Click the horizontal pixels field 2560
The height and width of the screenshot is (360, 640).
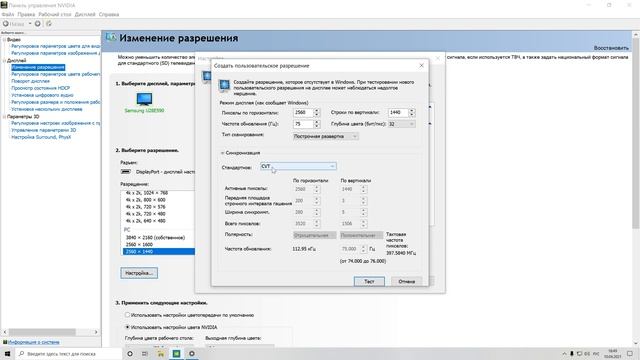coord(303,112)
